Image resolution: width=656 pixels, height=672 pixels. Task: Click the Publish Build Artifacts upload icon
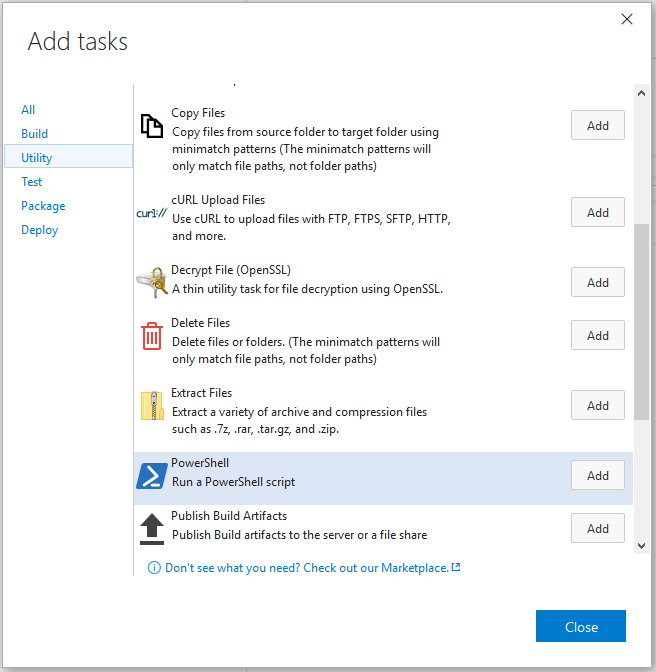(x=152, y=529)
